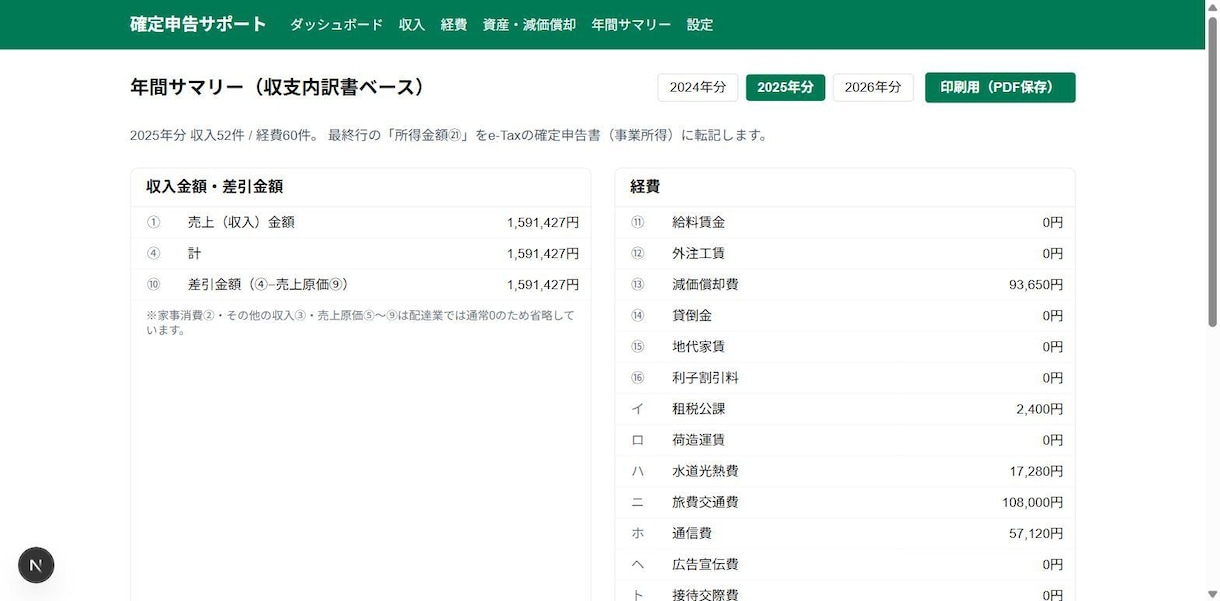
Task: Select the 計 row label
Action: (194, 253)
